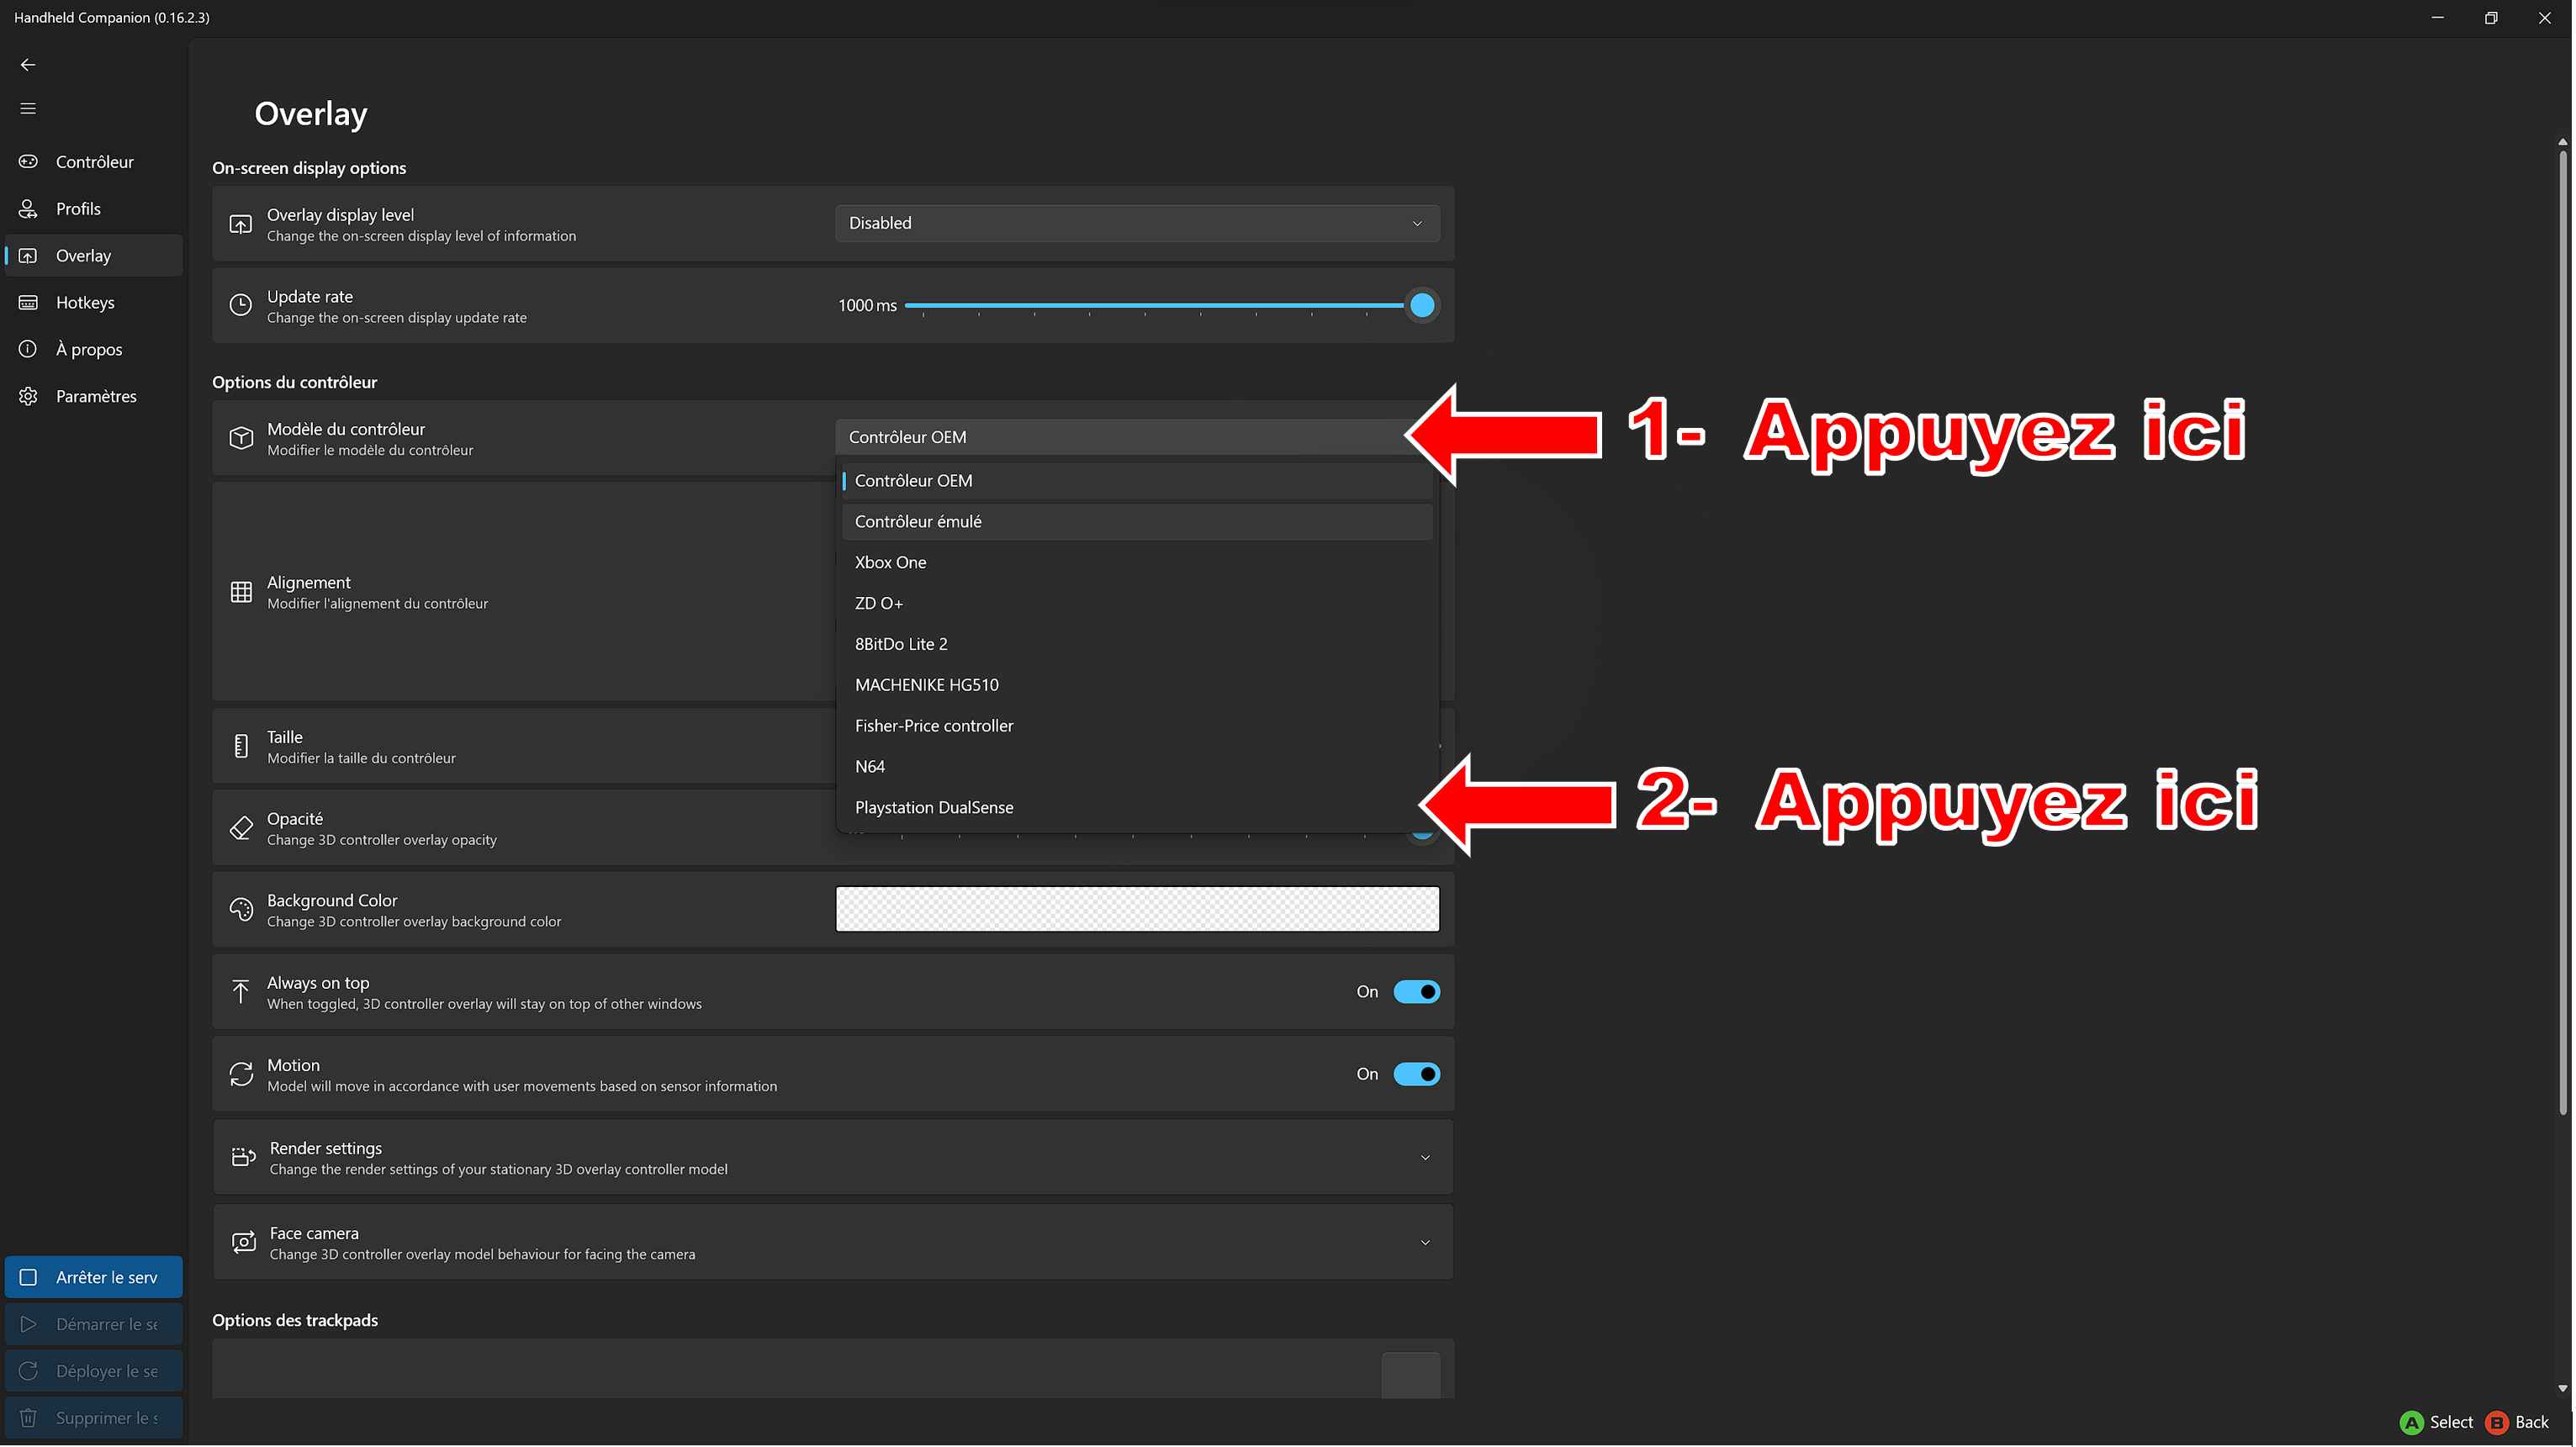Viewport: 2576px width, 1447px height.
Task: Open the Profils section icon
Action: point(28,209)
